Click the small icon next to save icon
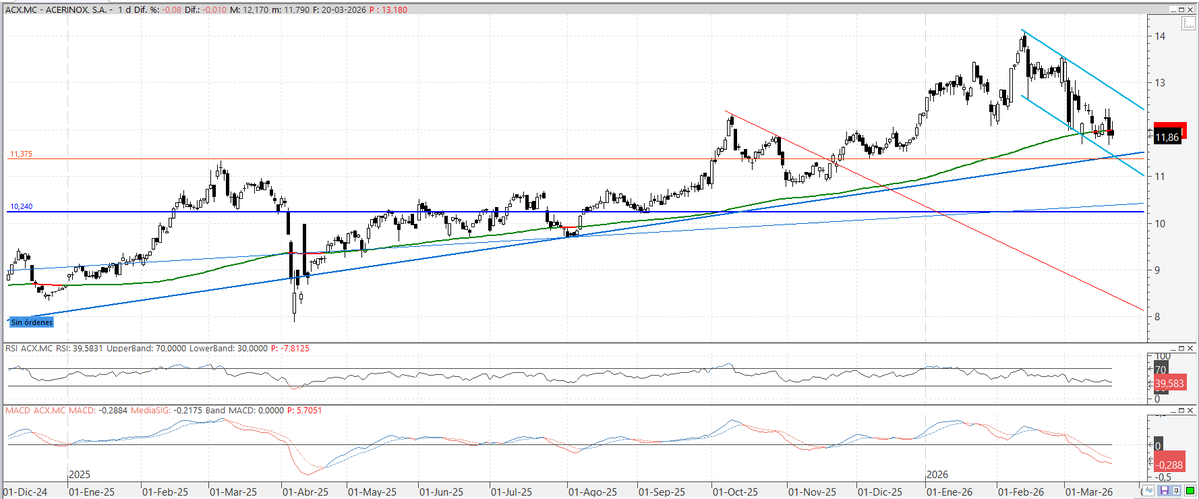The height and width of the screenshot is (499, 1199). click(1176, 491)
